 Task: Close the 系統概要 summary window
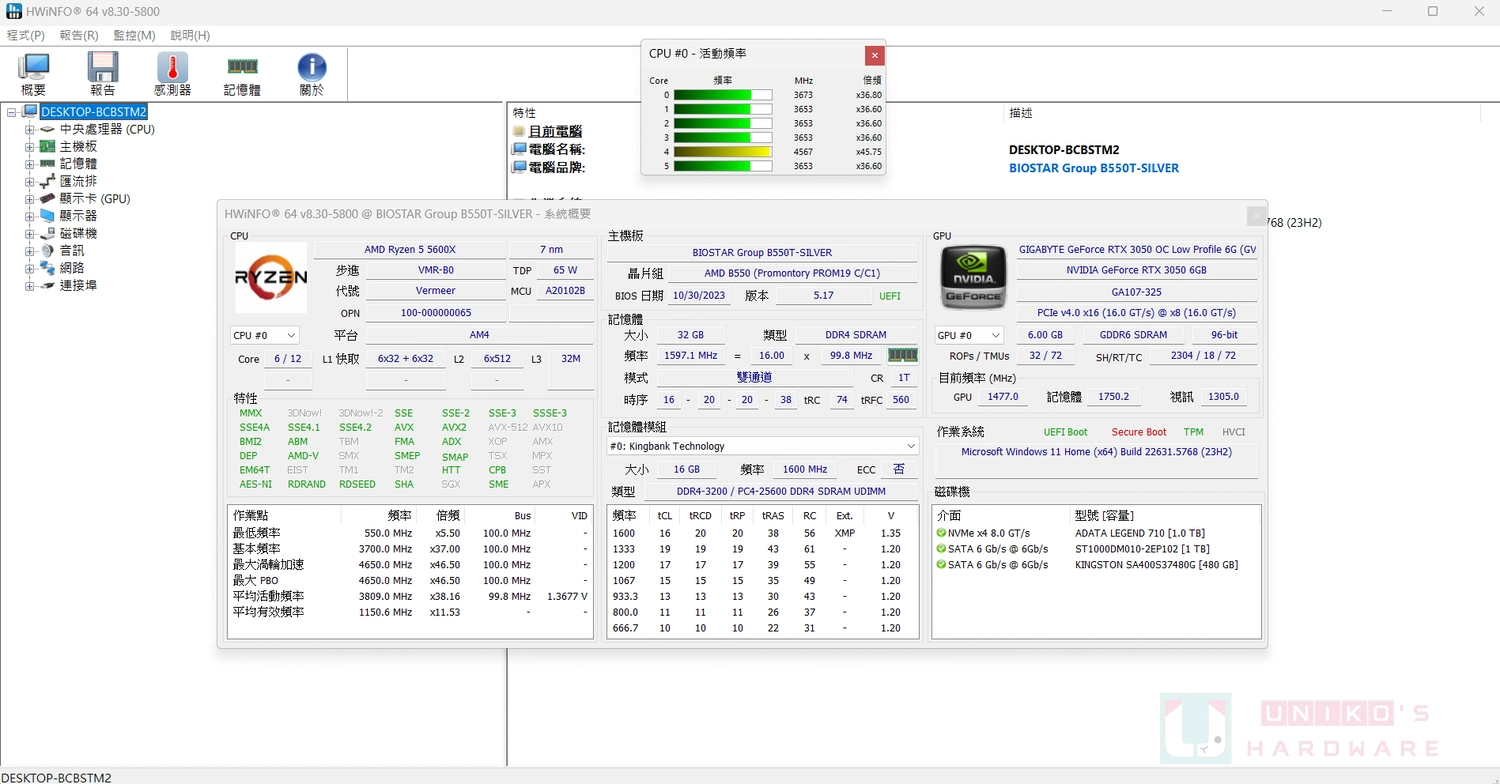coord(1255,215)
